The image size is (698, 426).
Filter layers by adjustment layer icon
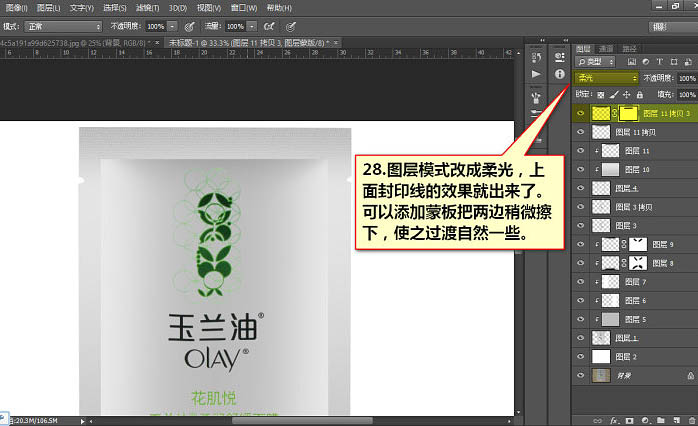tap(645, 62)
